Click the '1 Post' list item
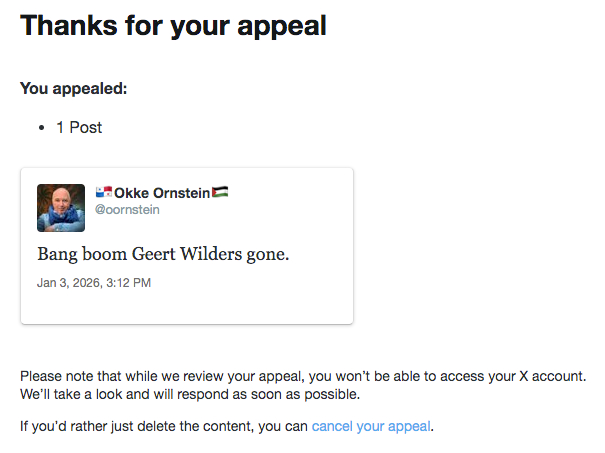Image resolution: width=605 pixels, height=453 pixels. [79, 128]
